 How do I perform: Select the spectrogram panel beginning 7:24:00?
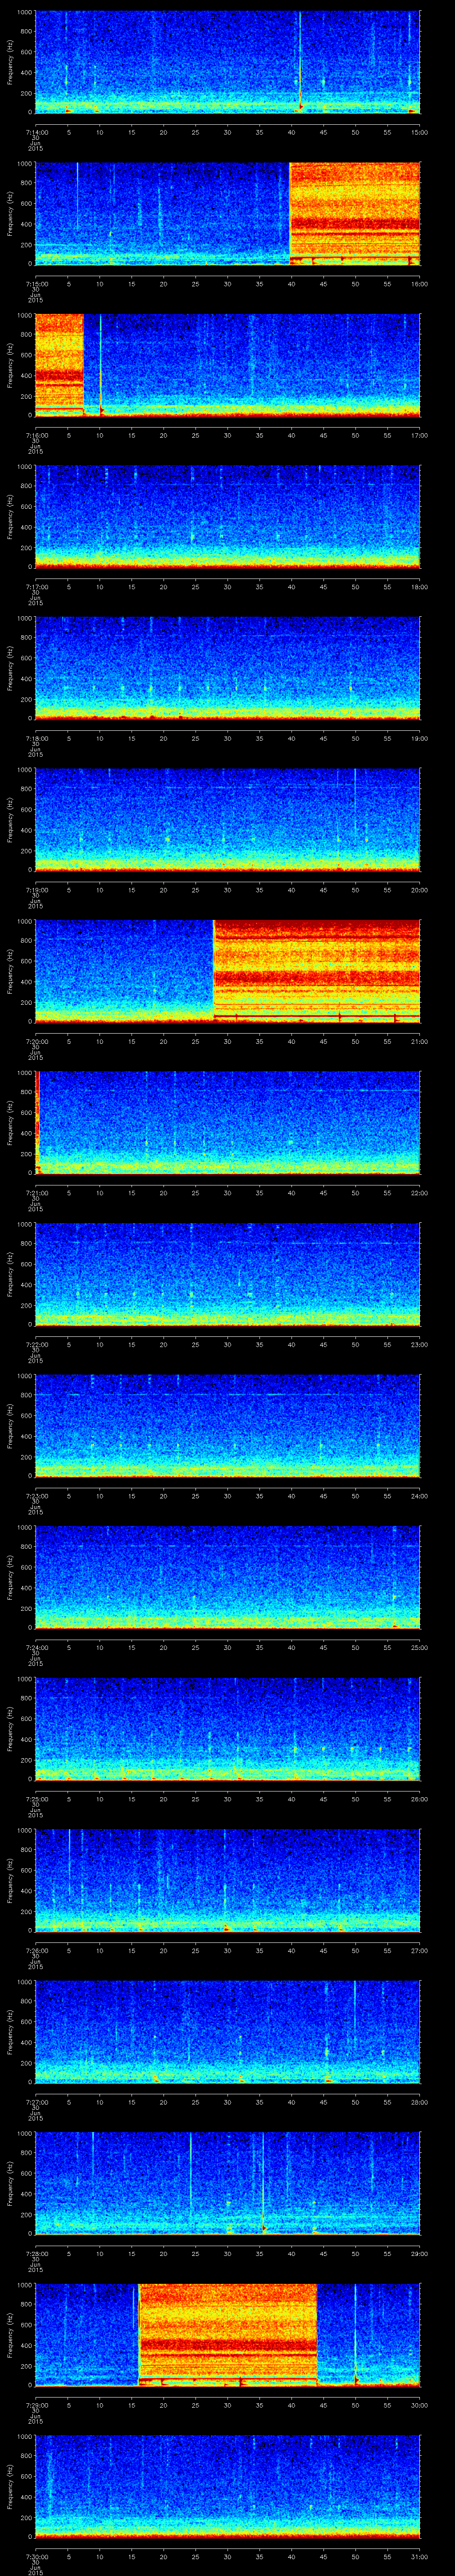point(227,1577)
